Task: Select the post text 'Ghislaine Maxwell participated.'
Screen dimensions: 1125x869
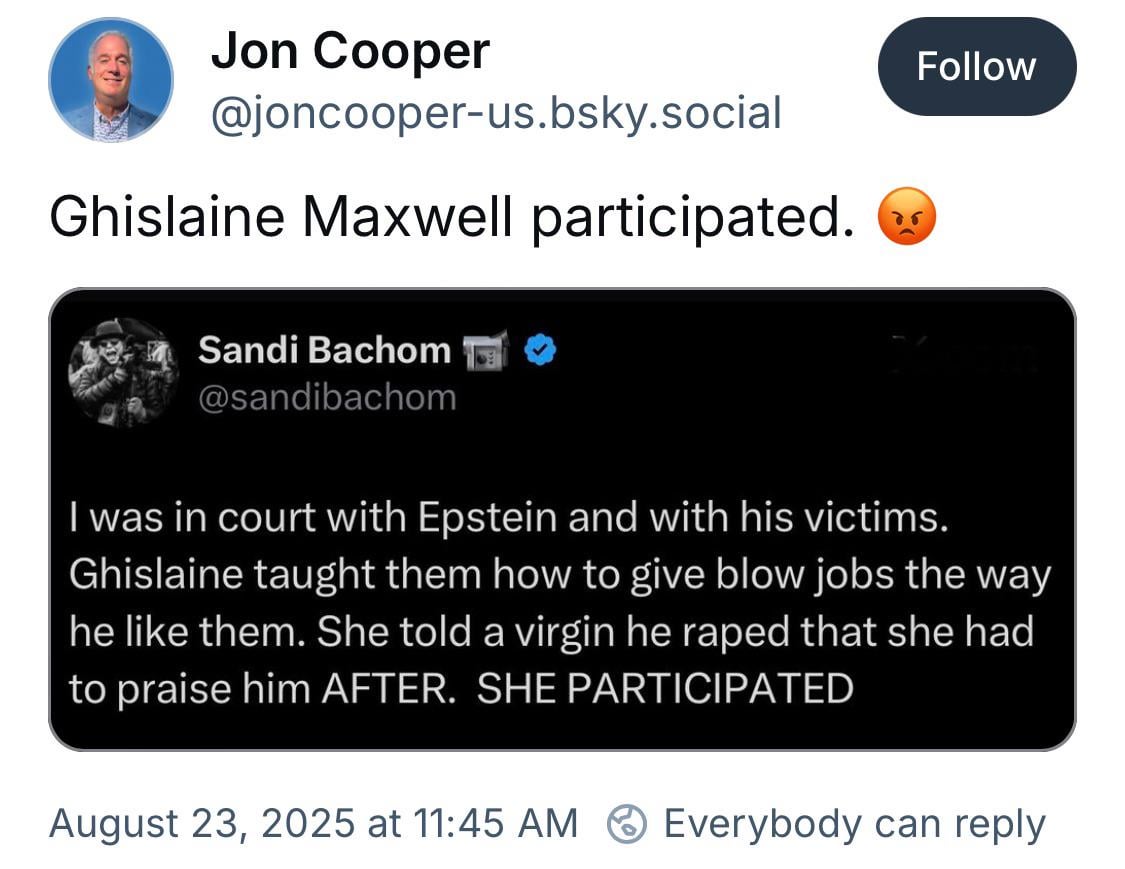Action: [x=452, y=217]
